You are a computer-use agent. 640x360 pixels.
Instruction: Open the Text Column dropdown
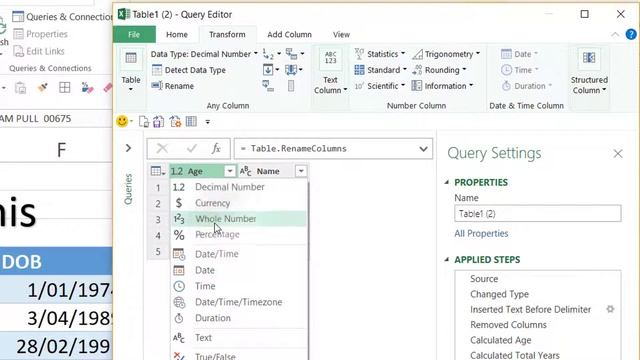pyautogui.click(x=330, y=72)
